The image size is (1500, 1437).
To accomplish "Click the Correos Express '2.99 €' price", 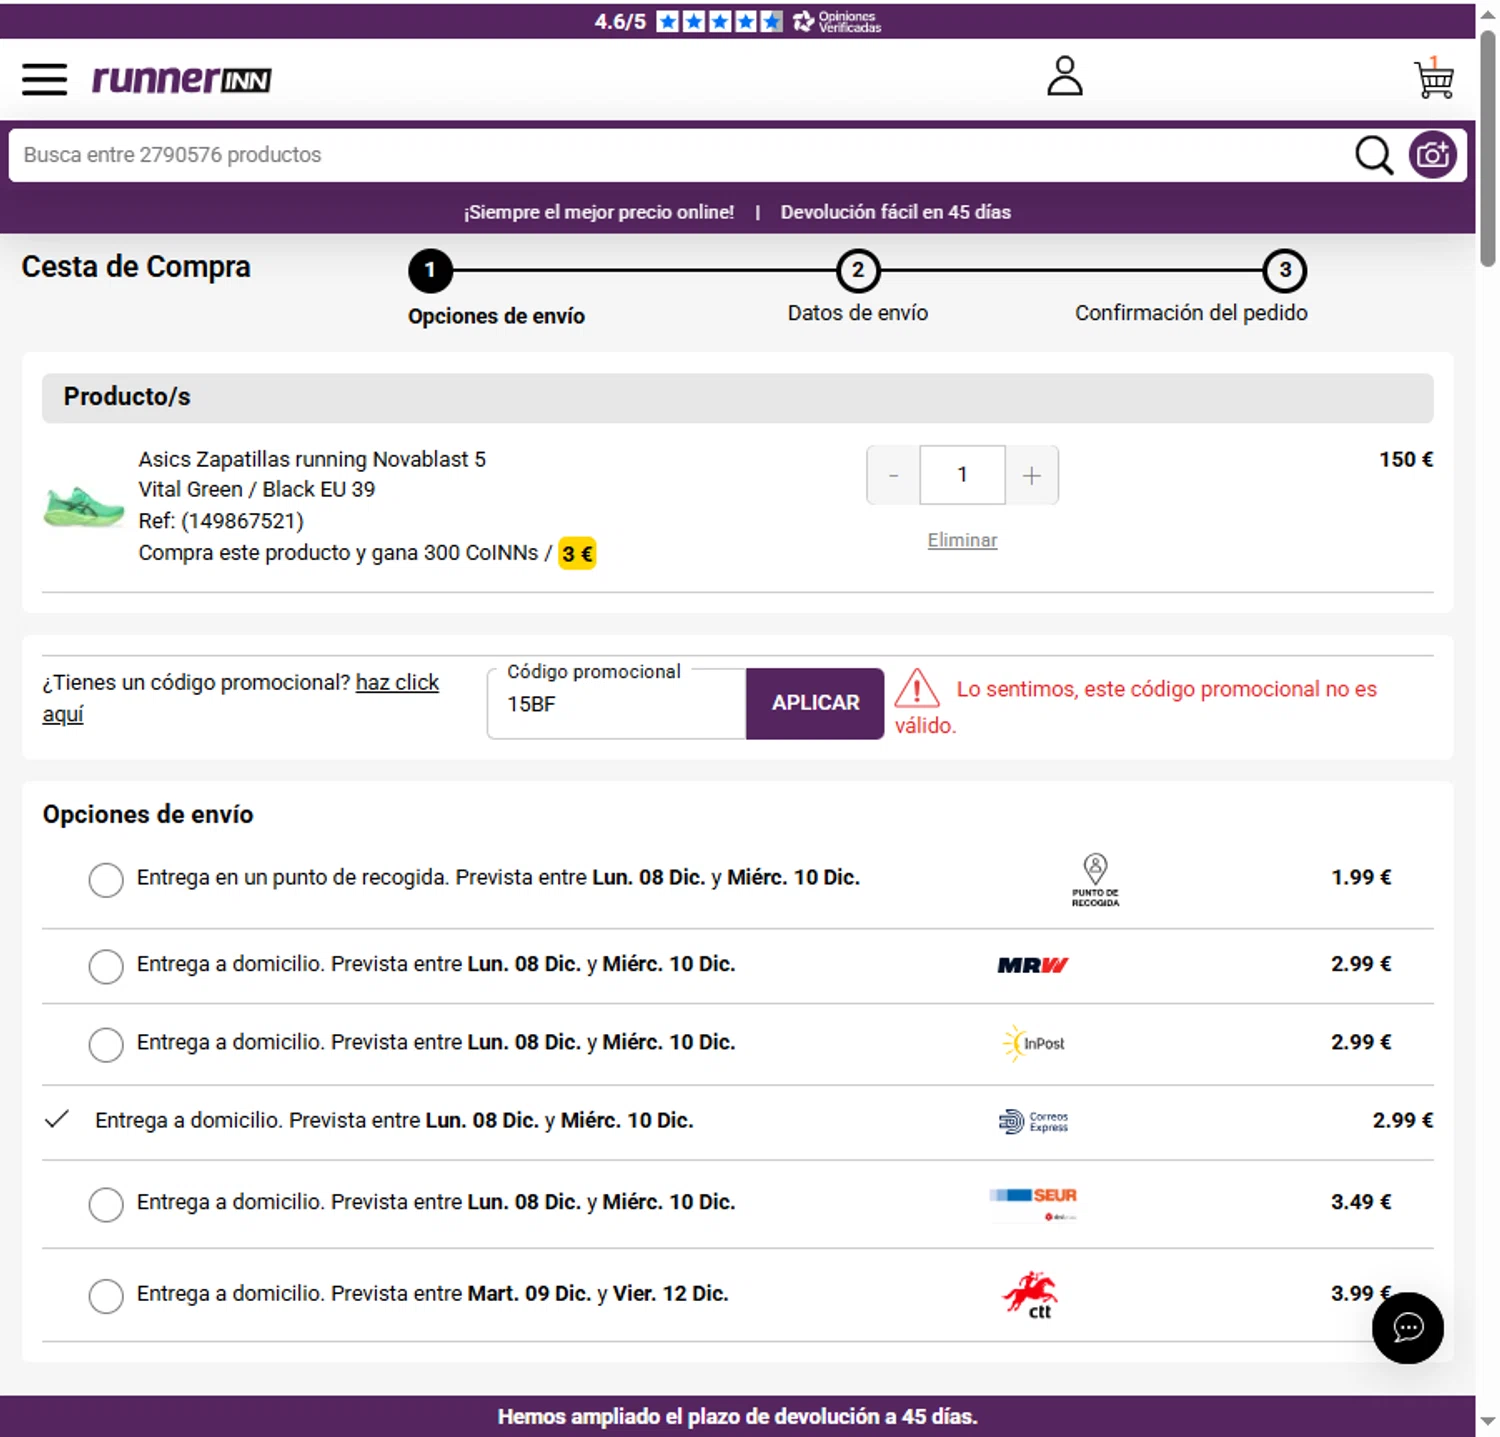I will 1402,1120.
